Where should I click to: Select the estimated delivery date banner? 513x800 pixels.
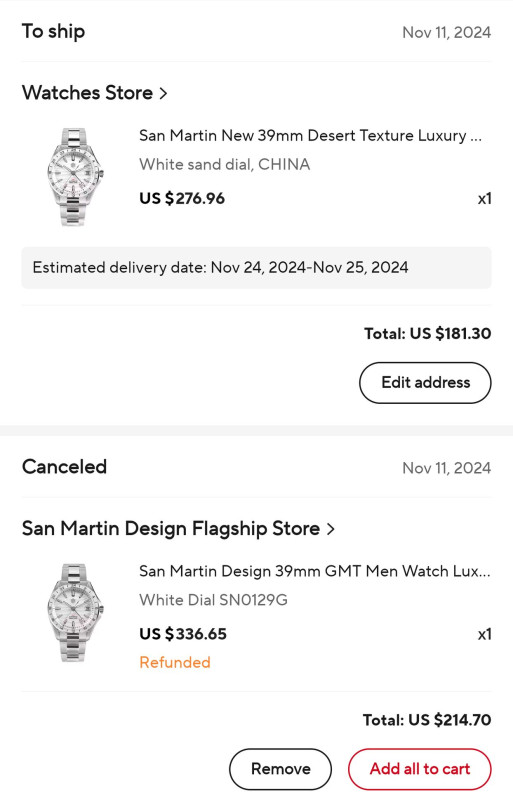(x=256, y=268)
